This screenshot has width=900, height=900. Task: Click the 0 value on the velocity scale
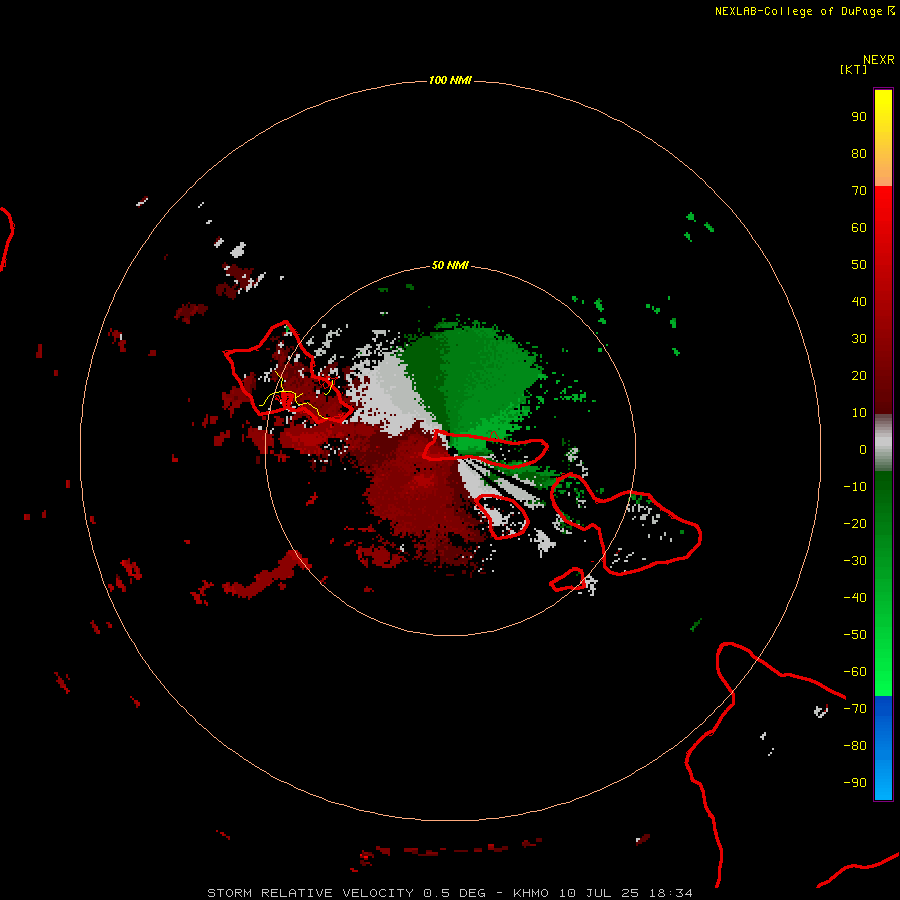(863, 450)
